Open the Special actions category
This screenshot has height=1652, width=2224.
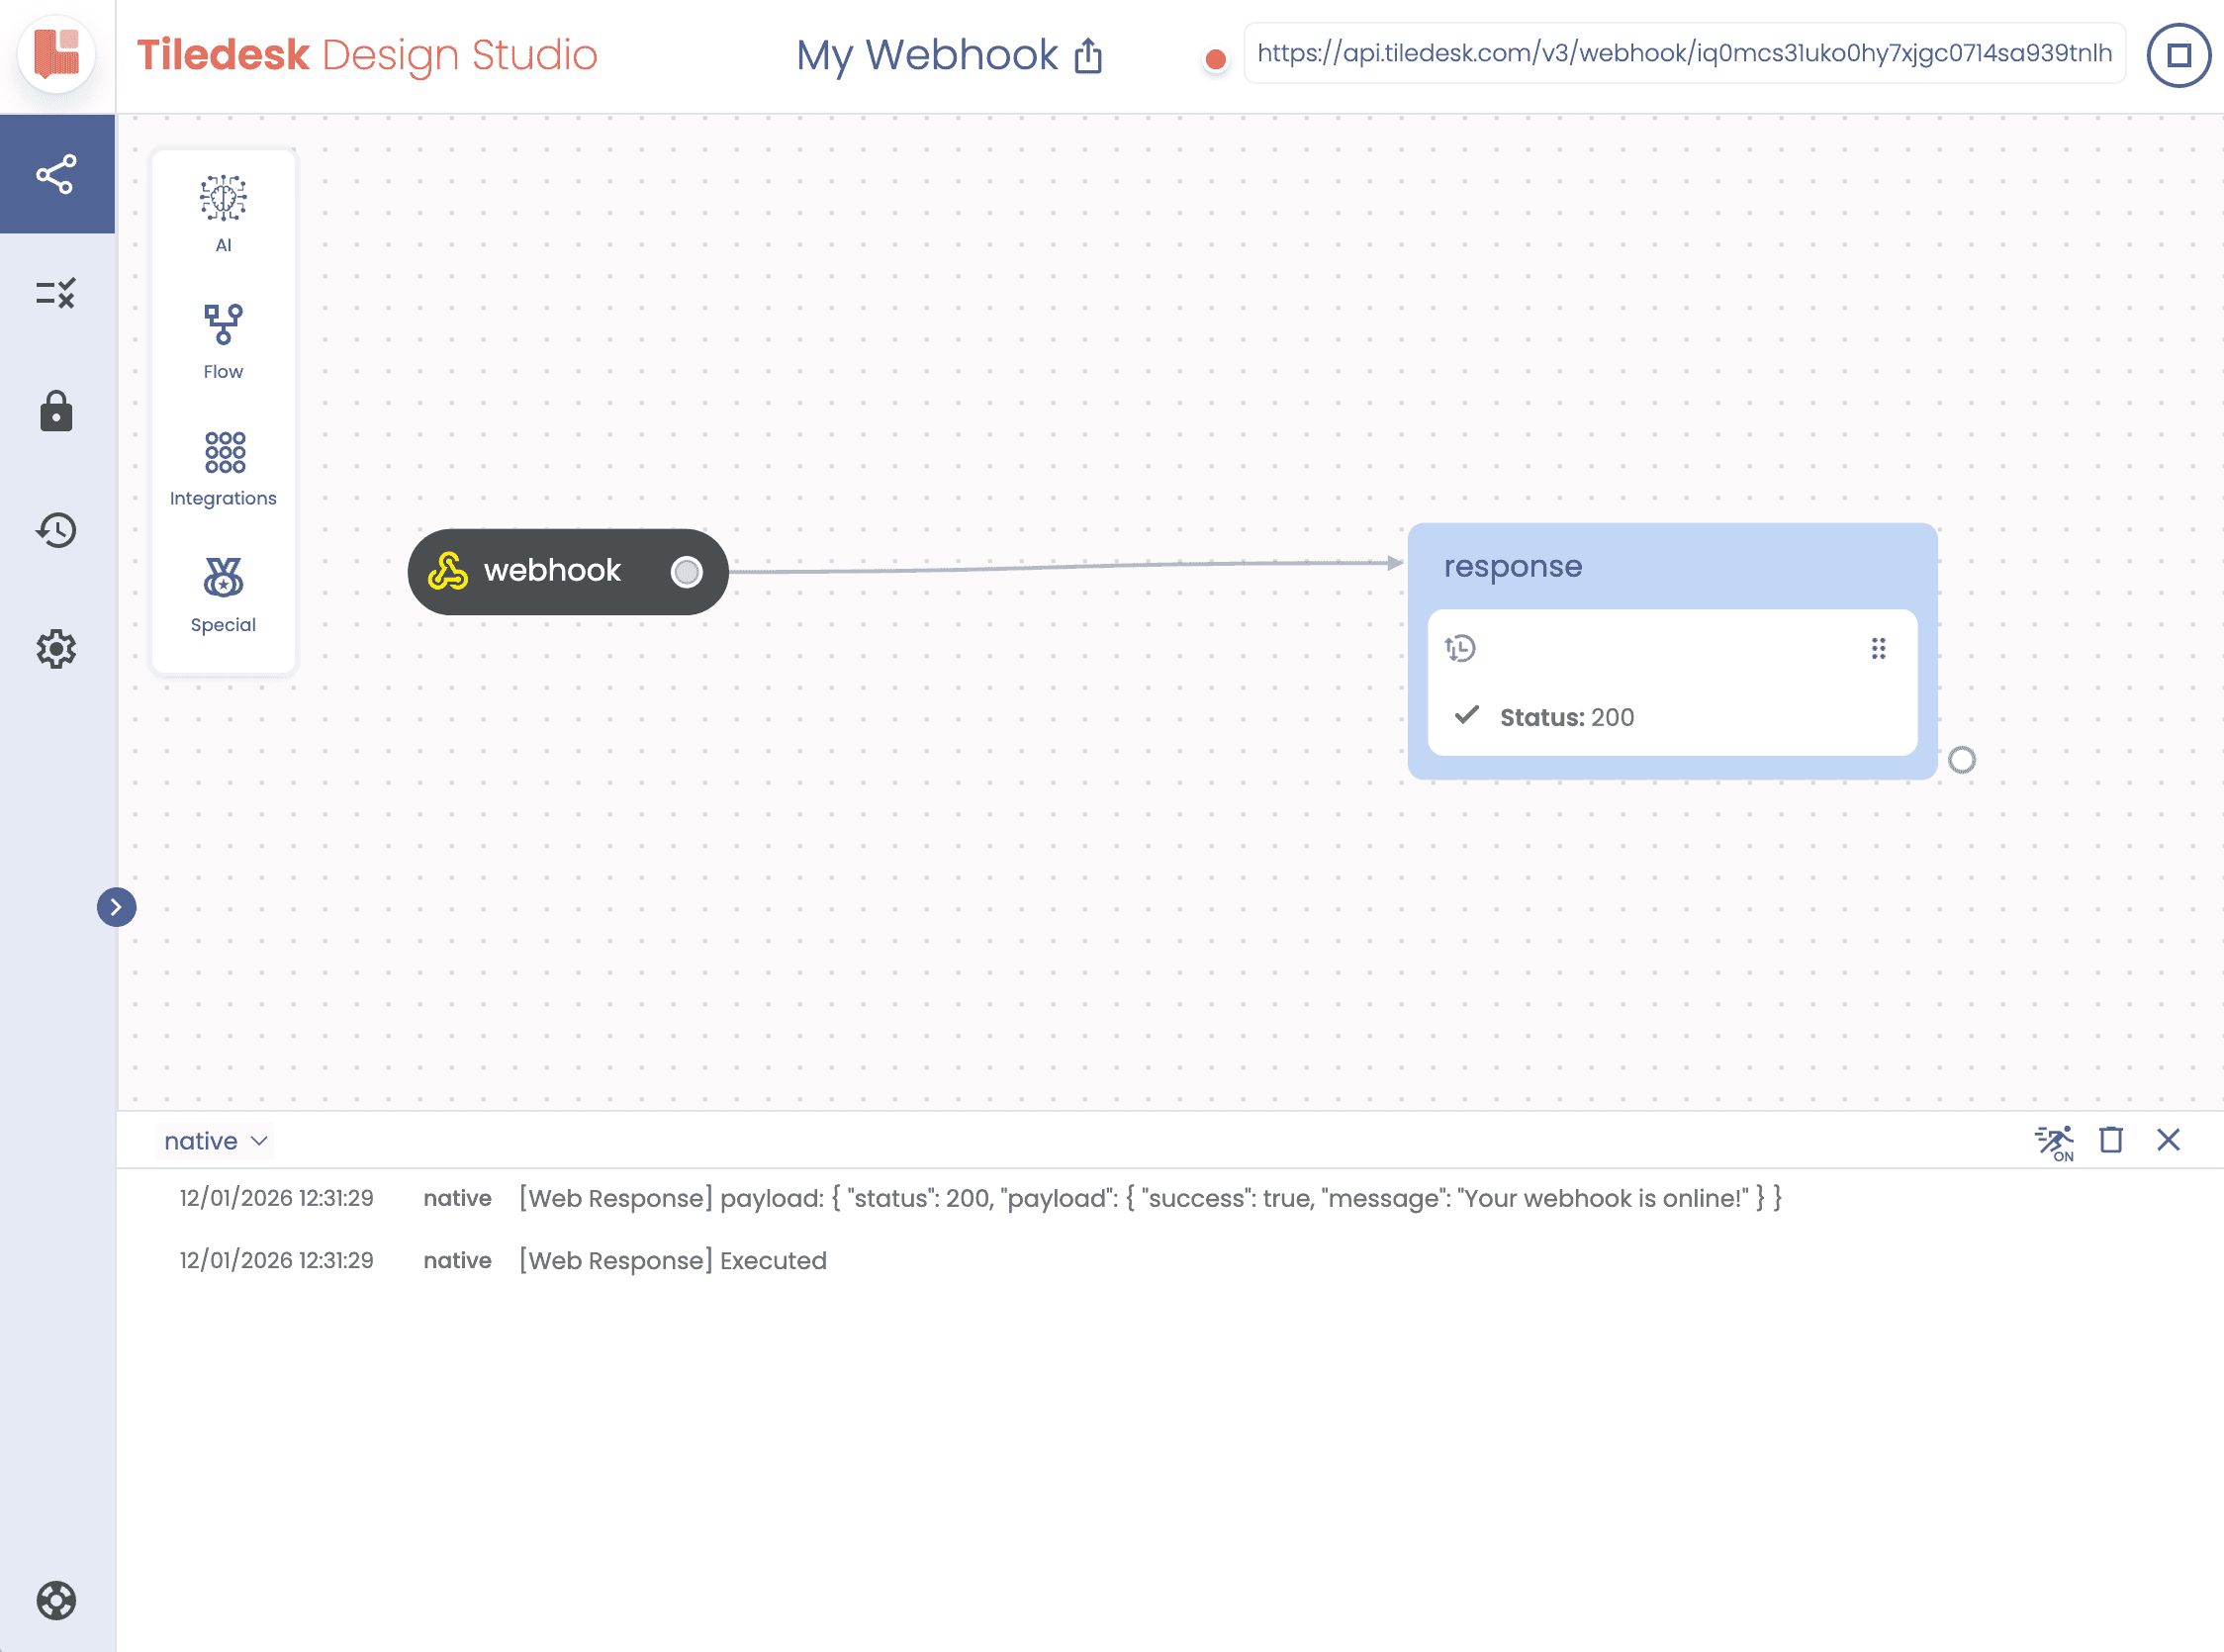223,596
